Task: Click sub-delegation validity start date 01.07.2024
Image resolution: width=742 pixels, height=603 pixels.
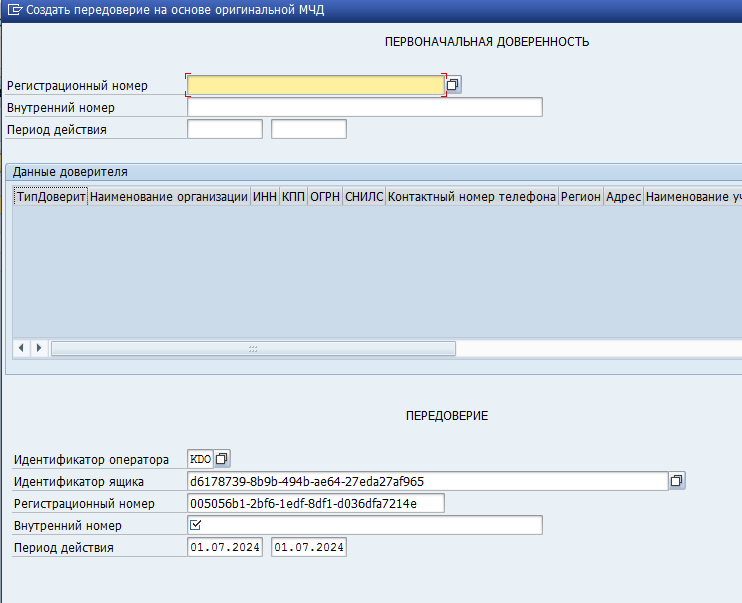Action: pyautogui.click(x=225, y=548)
